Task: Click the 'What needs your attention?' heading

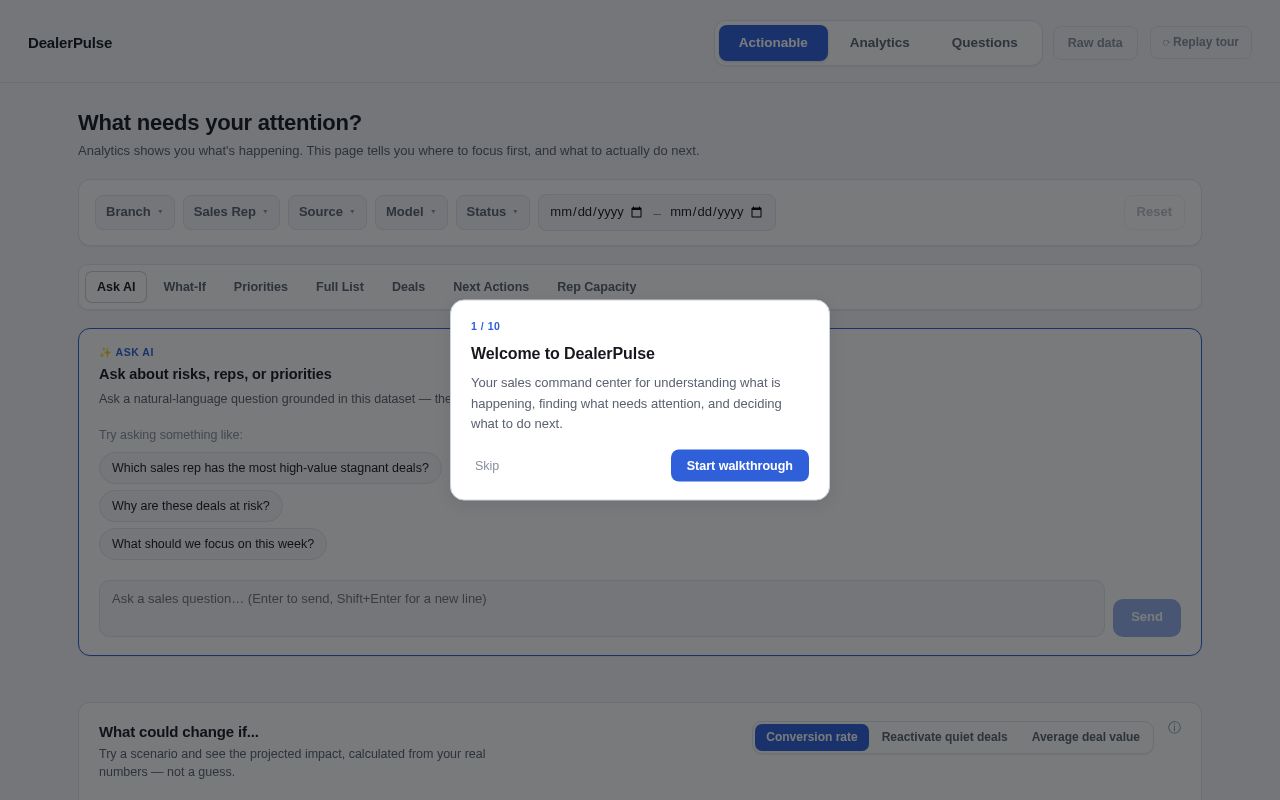Action: [220, 123]
